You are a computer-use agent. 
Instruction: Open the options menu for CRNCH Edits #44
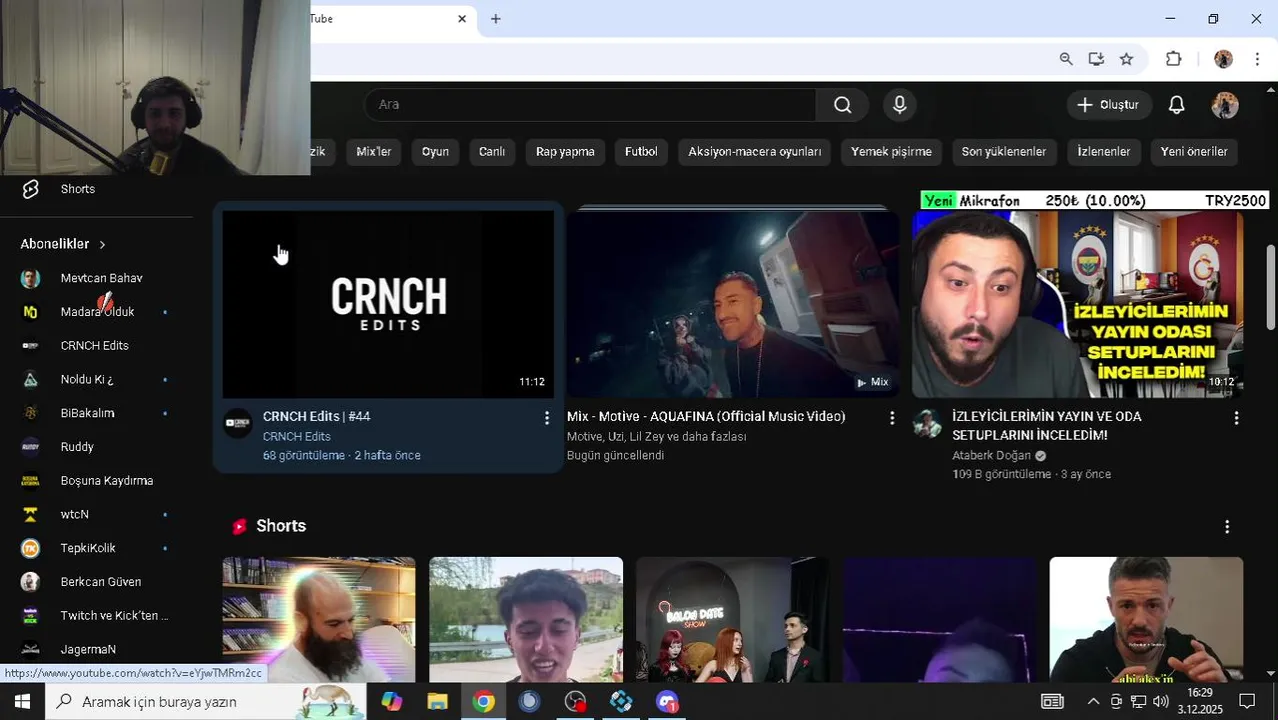[x=546, y=418]
